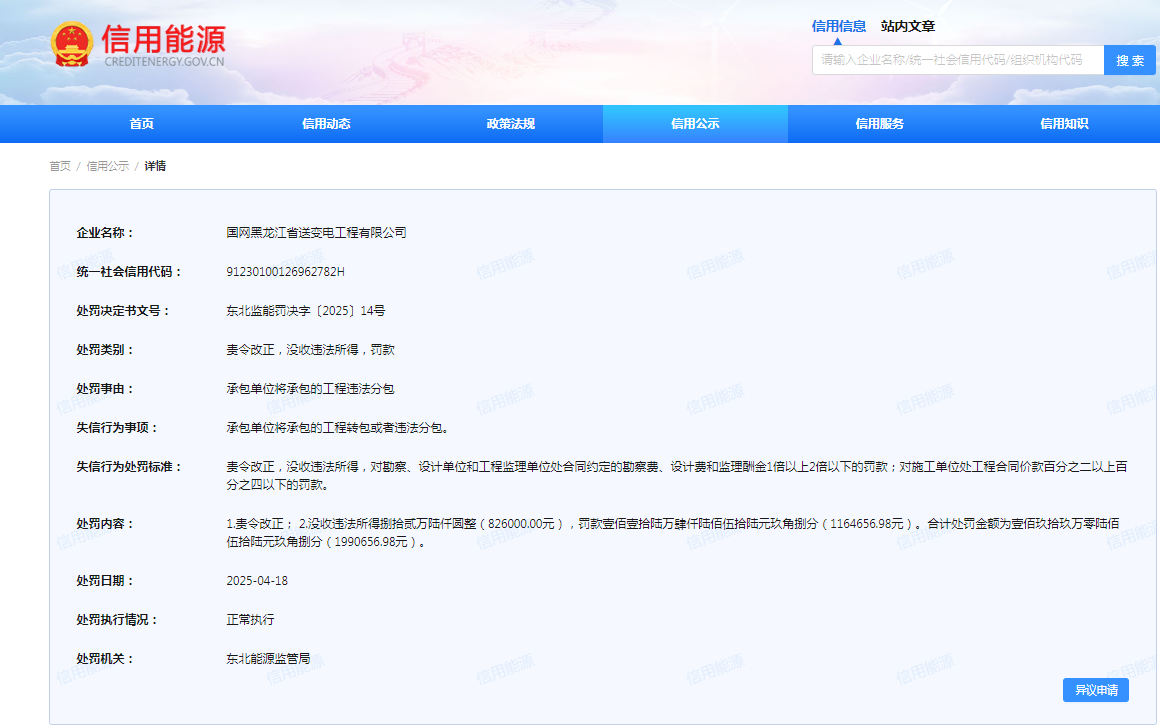Click the 搜索 search button

pos(1130,60)
